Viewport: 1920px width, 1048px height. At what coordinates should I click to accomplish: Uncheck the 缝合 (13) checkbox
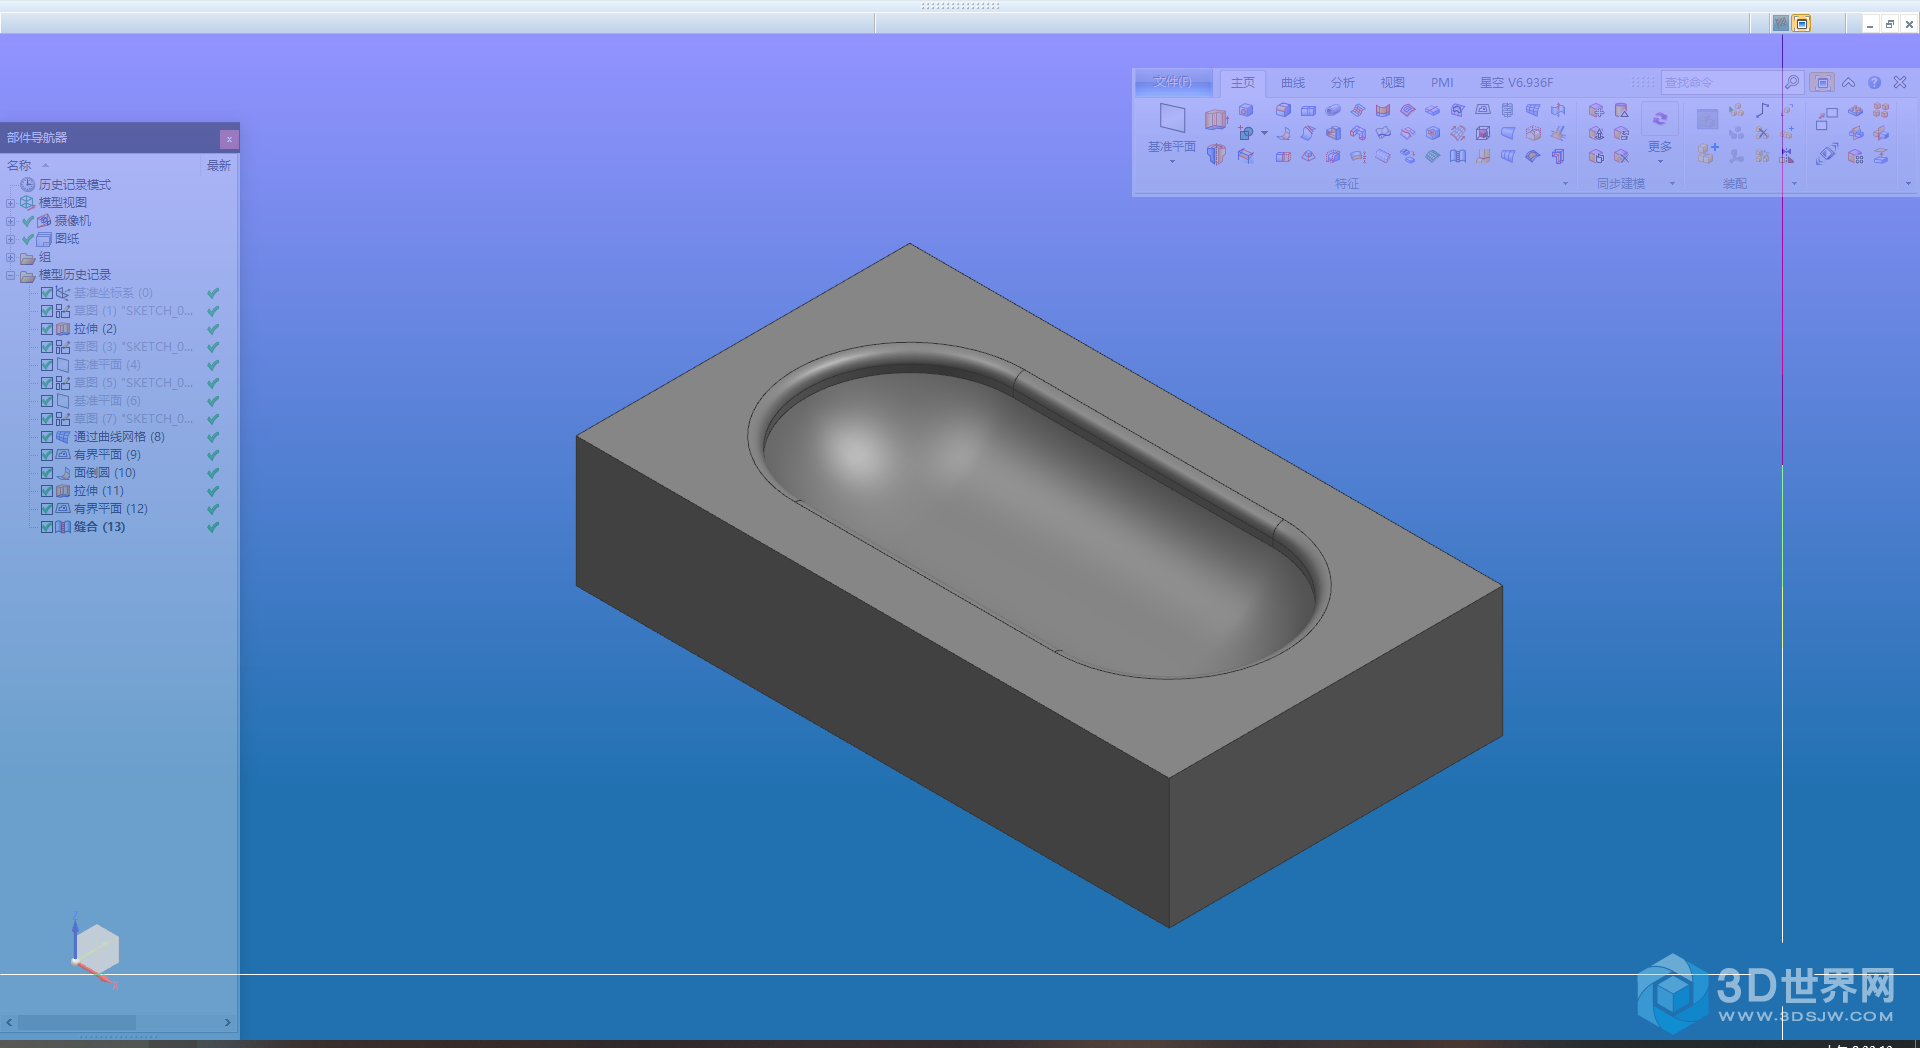[47, 527]
